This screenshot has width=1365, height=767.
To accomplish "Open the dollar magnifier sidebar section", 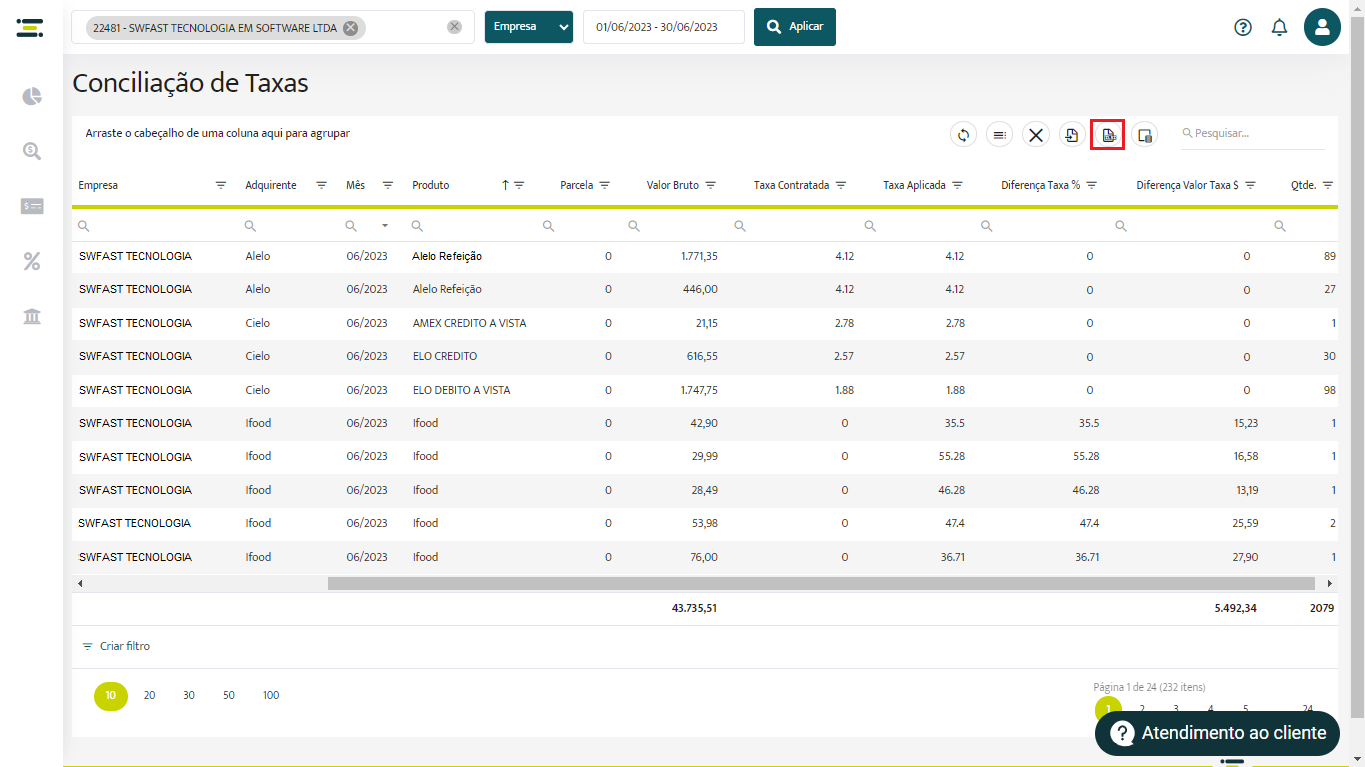I will 32,151.
